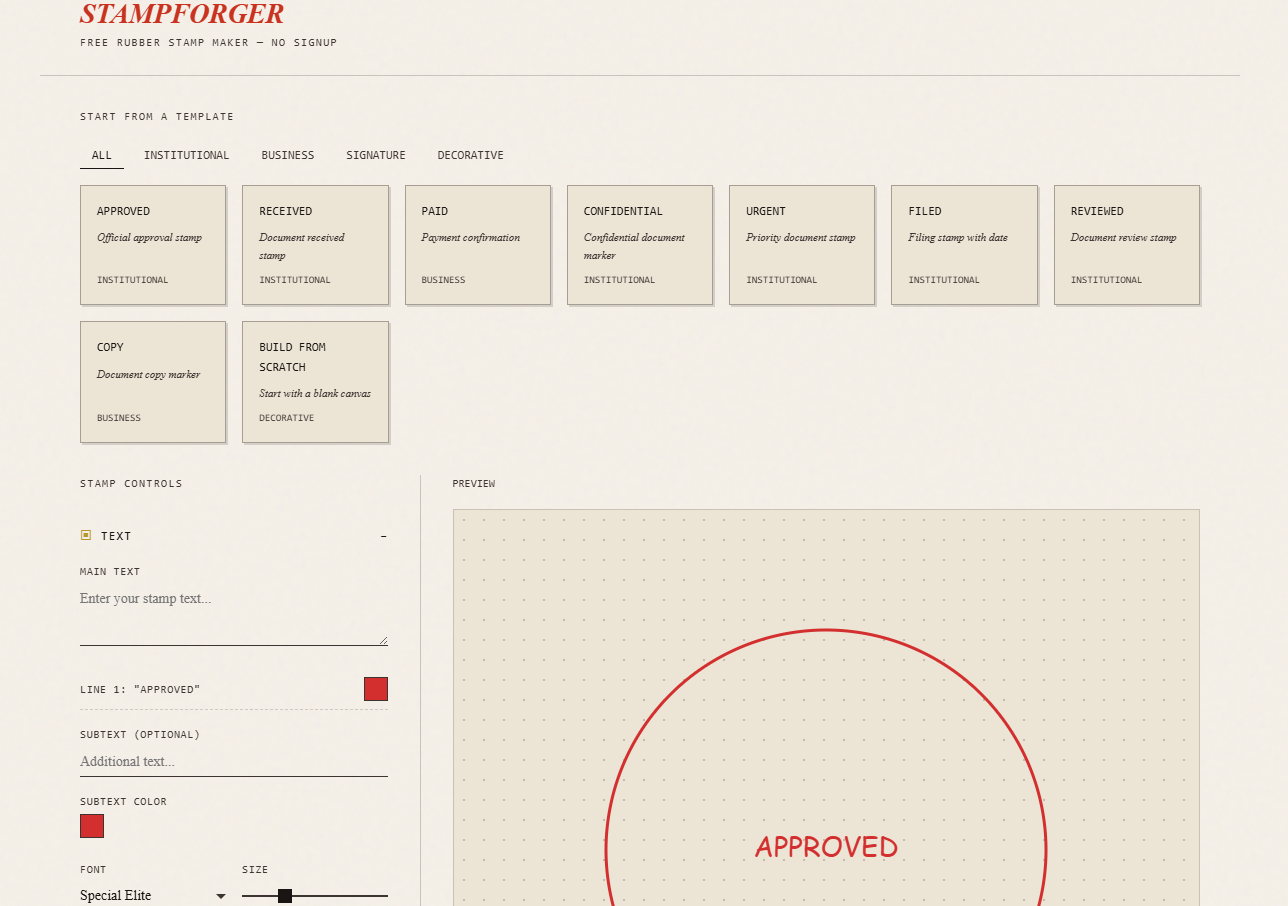Choose the COPY template card
Image resolution: width=1288 pixels, height=906 pixels.
153,382
